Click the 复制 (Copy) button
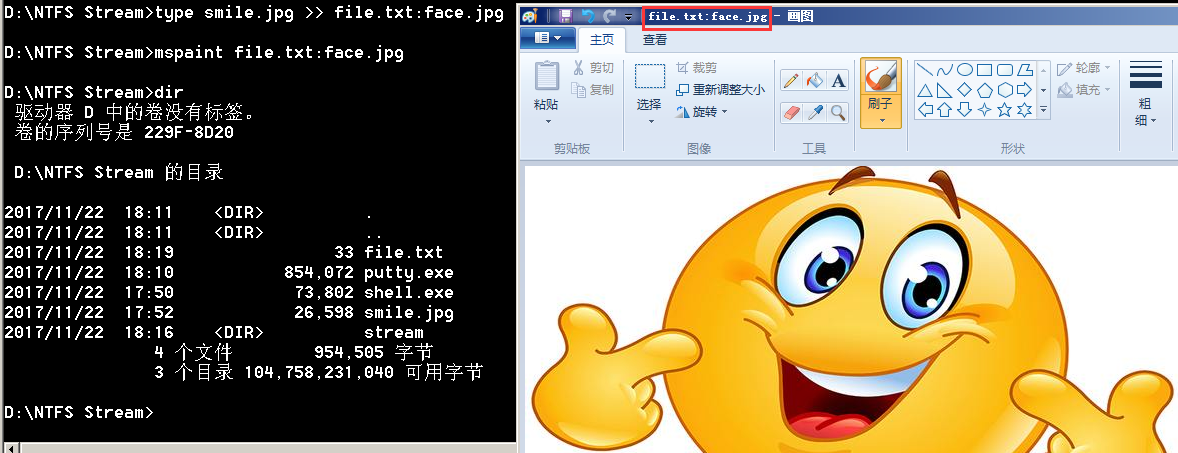The width and height of the screenshot is (1178, 453). click(x=594, y=90)
